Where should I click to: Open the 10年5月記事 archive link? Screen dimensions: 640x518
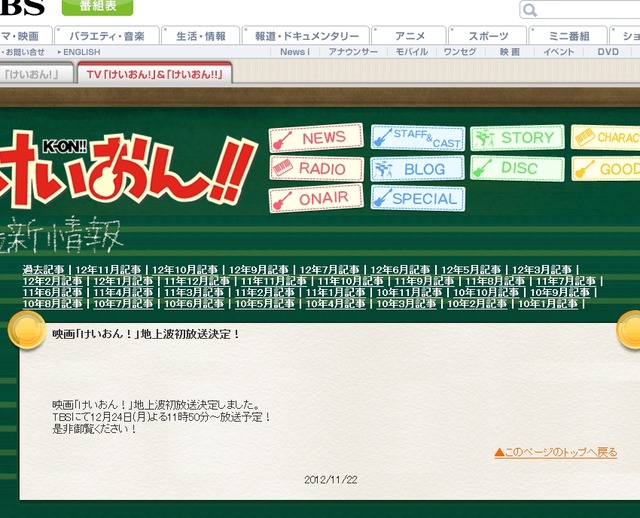pos(265,304)
